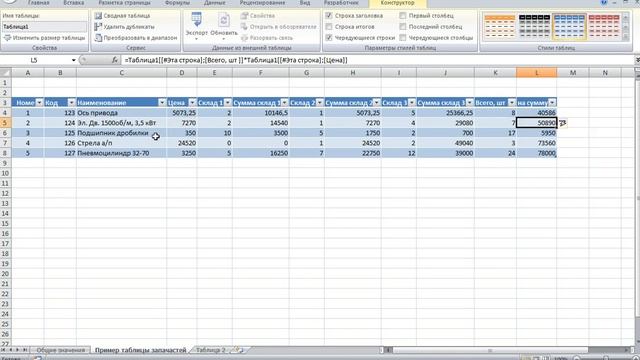Open the Склад 3 column filter dropdown
Screen dimensions: 640x360
[x=411, y=102]
